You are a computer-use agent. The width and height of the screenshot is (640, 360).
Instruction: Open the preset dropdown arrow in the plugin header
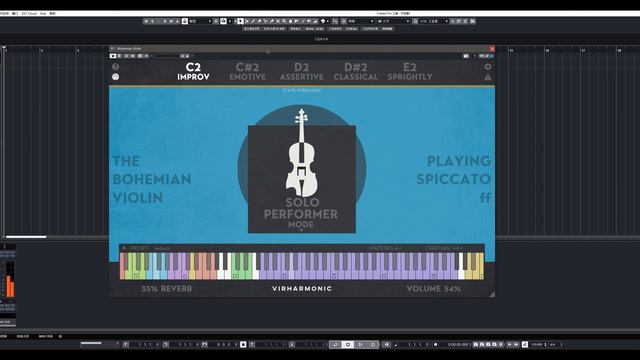click(192, 56)
